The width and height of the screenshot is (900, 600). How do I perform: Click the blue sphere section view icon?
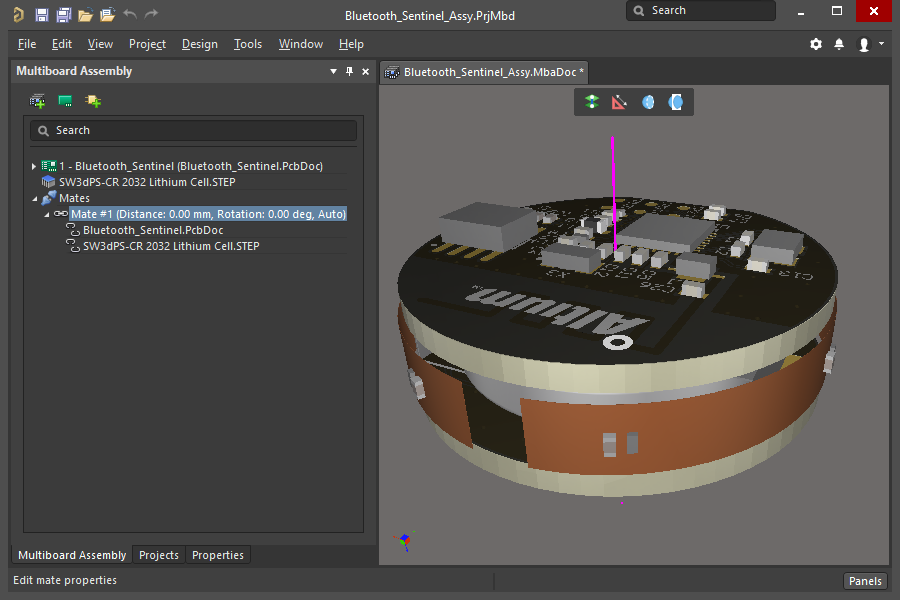(648, 102)
